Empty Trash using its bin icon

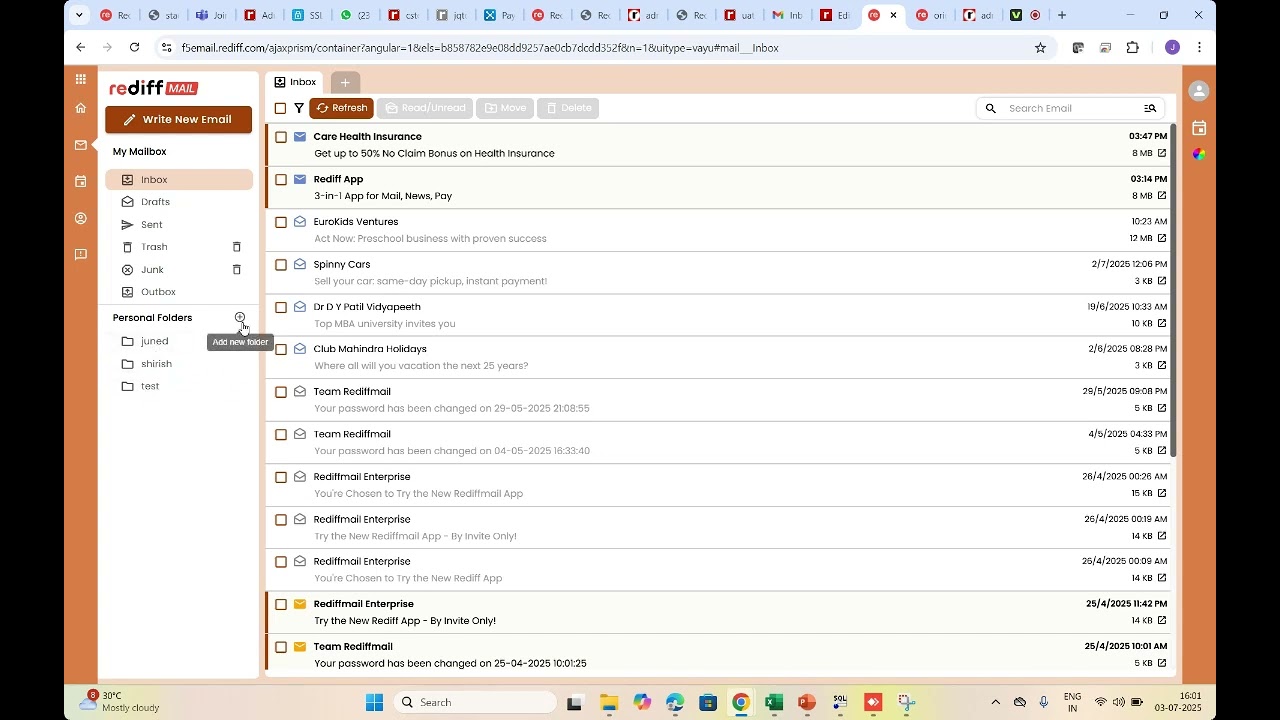(x=237, y=247)
